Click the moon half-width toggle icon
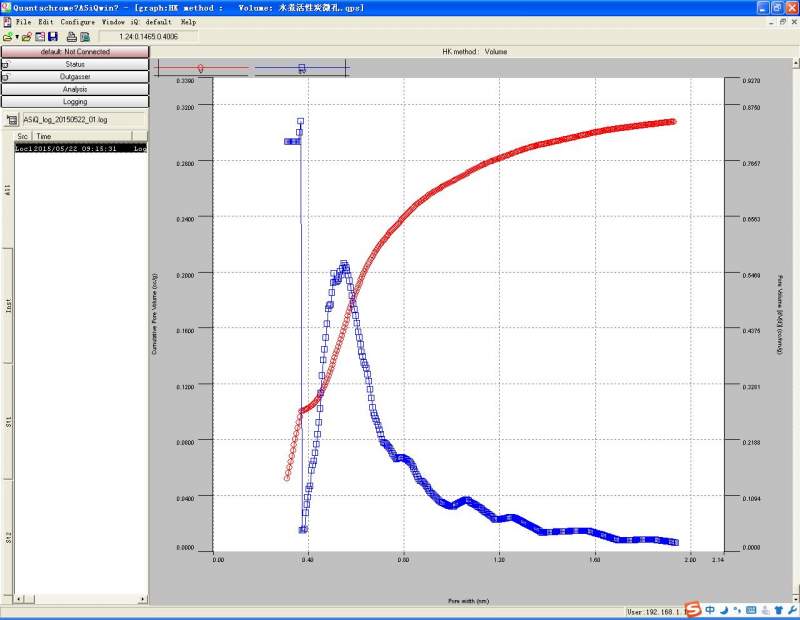The width and height of the screenshot is (800, 620). [x=724, y=610]
